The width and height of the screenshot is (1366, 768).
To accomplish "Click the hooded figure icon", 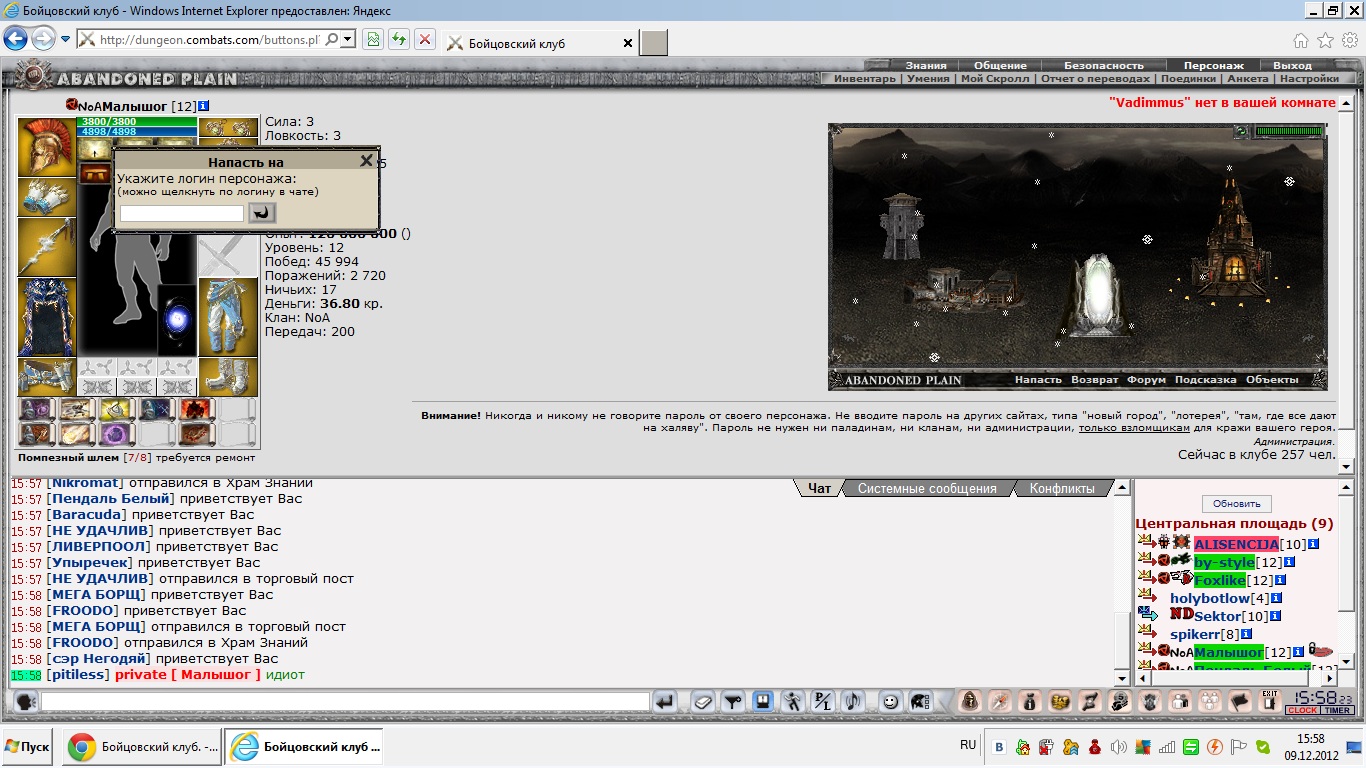I will click(969, 702).
